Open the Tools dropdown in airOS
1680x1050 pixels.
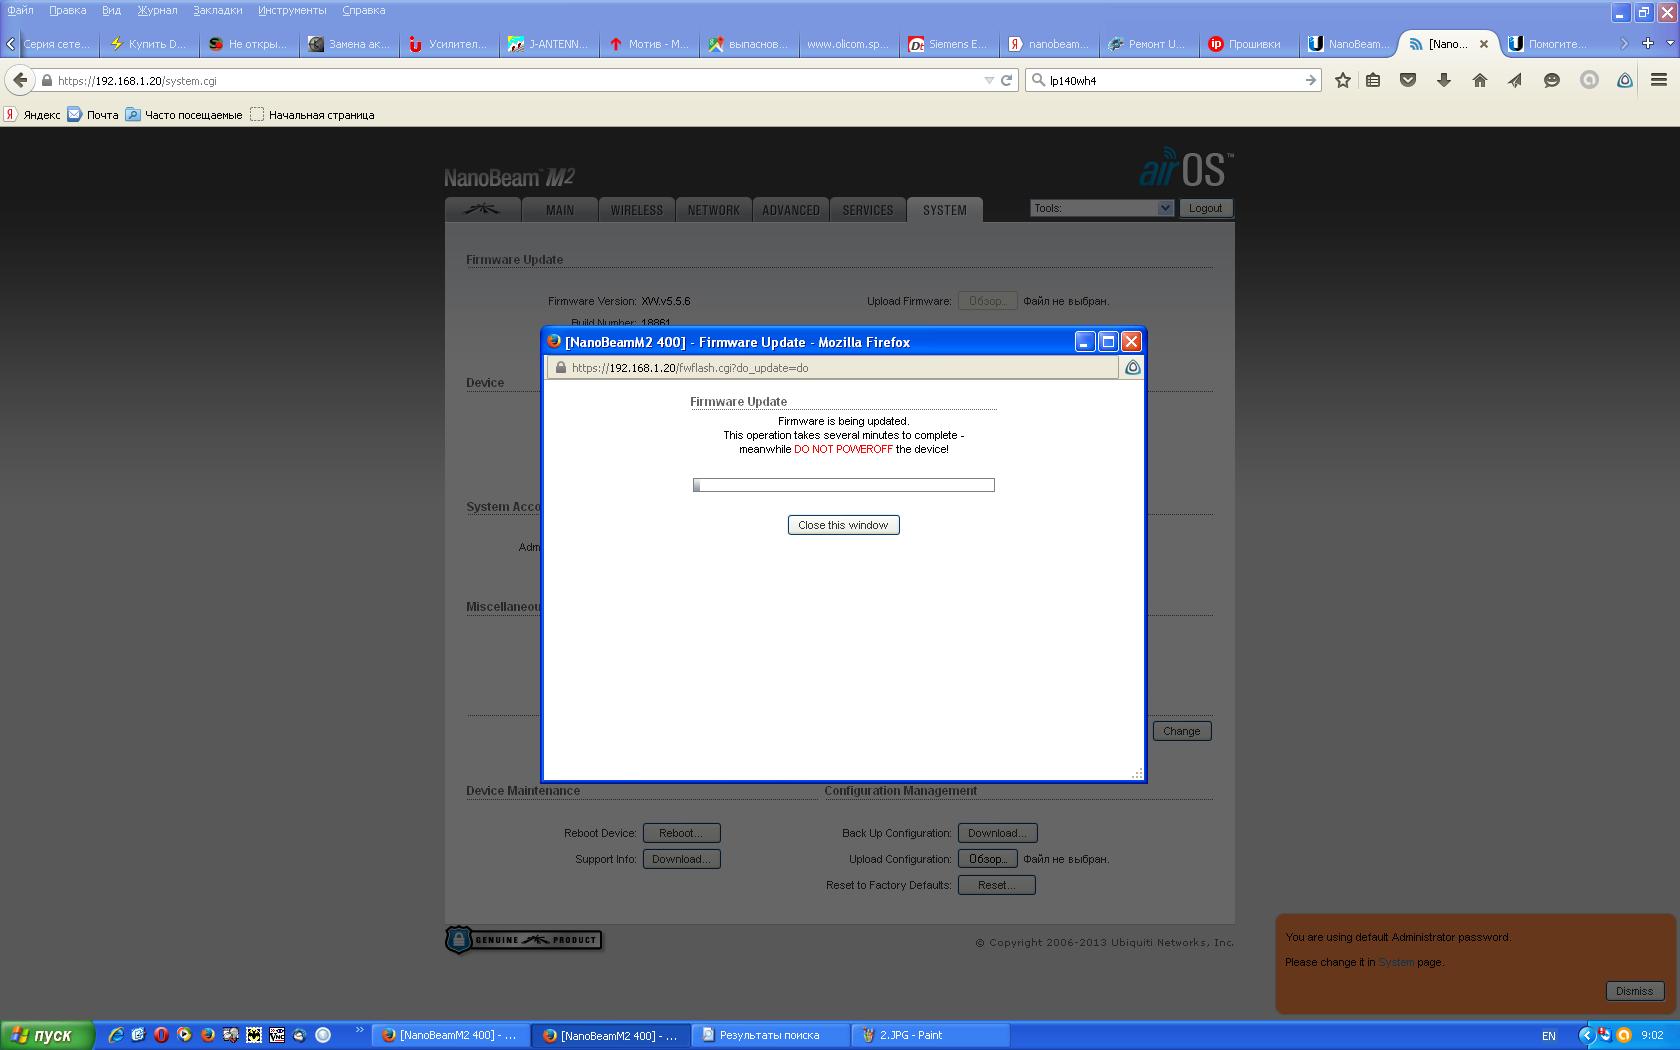[1101, 208]
